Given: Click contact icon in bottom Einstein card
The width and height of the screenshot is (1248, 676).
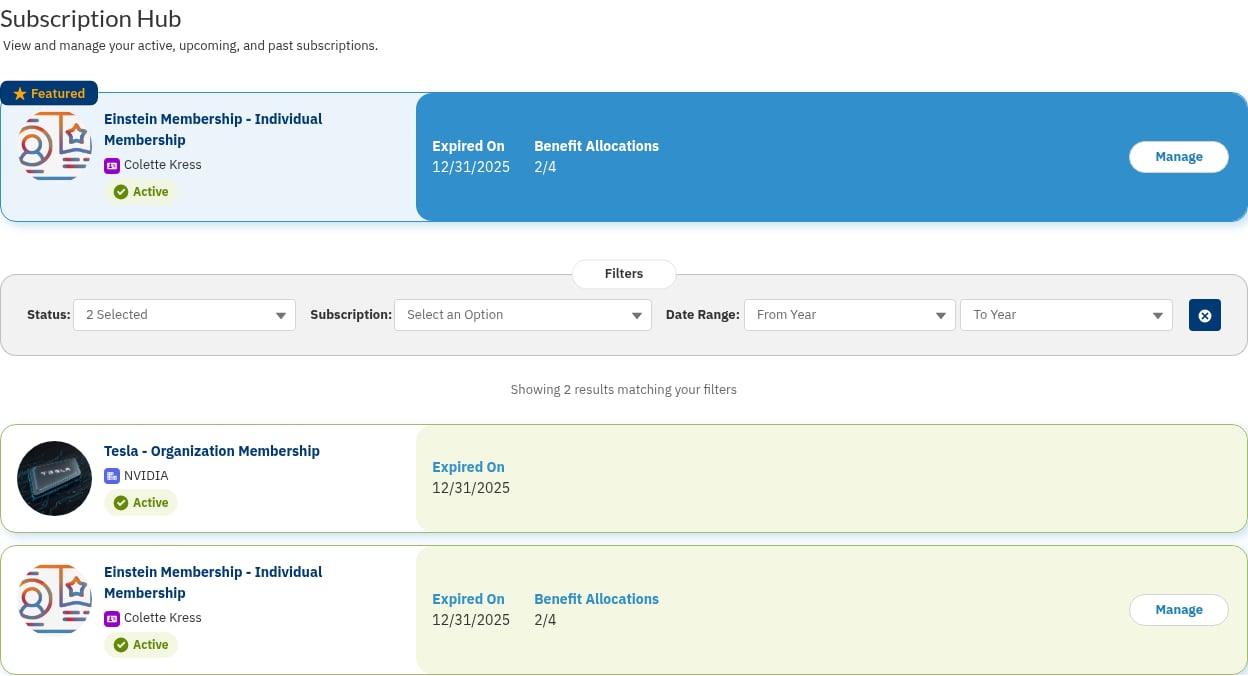Looking at the screenshot, I should pos(112,618).
